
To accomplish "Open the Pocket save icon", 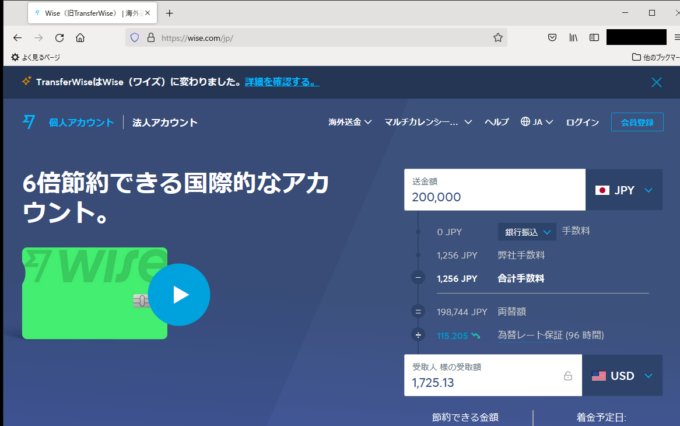I will click(552, 38).
